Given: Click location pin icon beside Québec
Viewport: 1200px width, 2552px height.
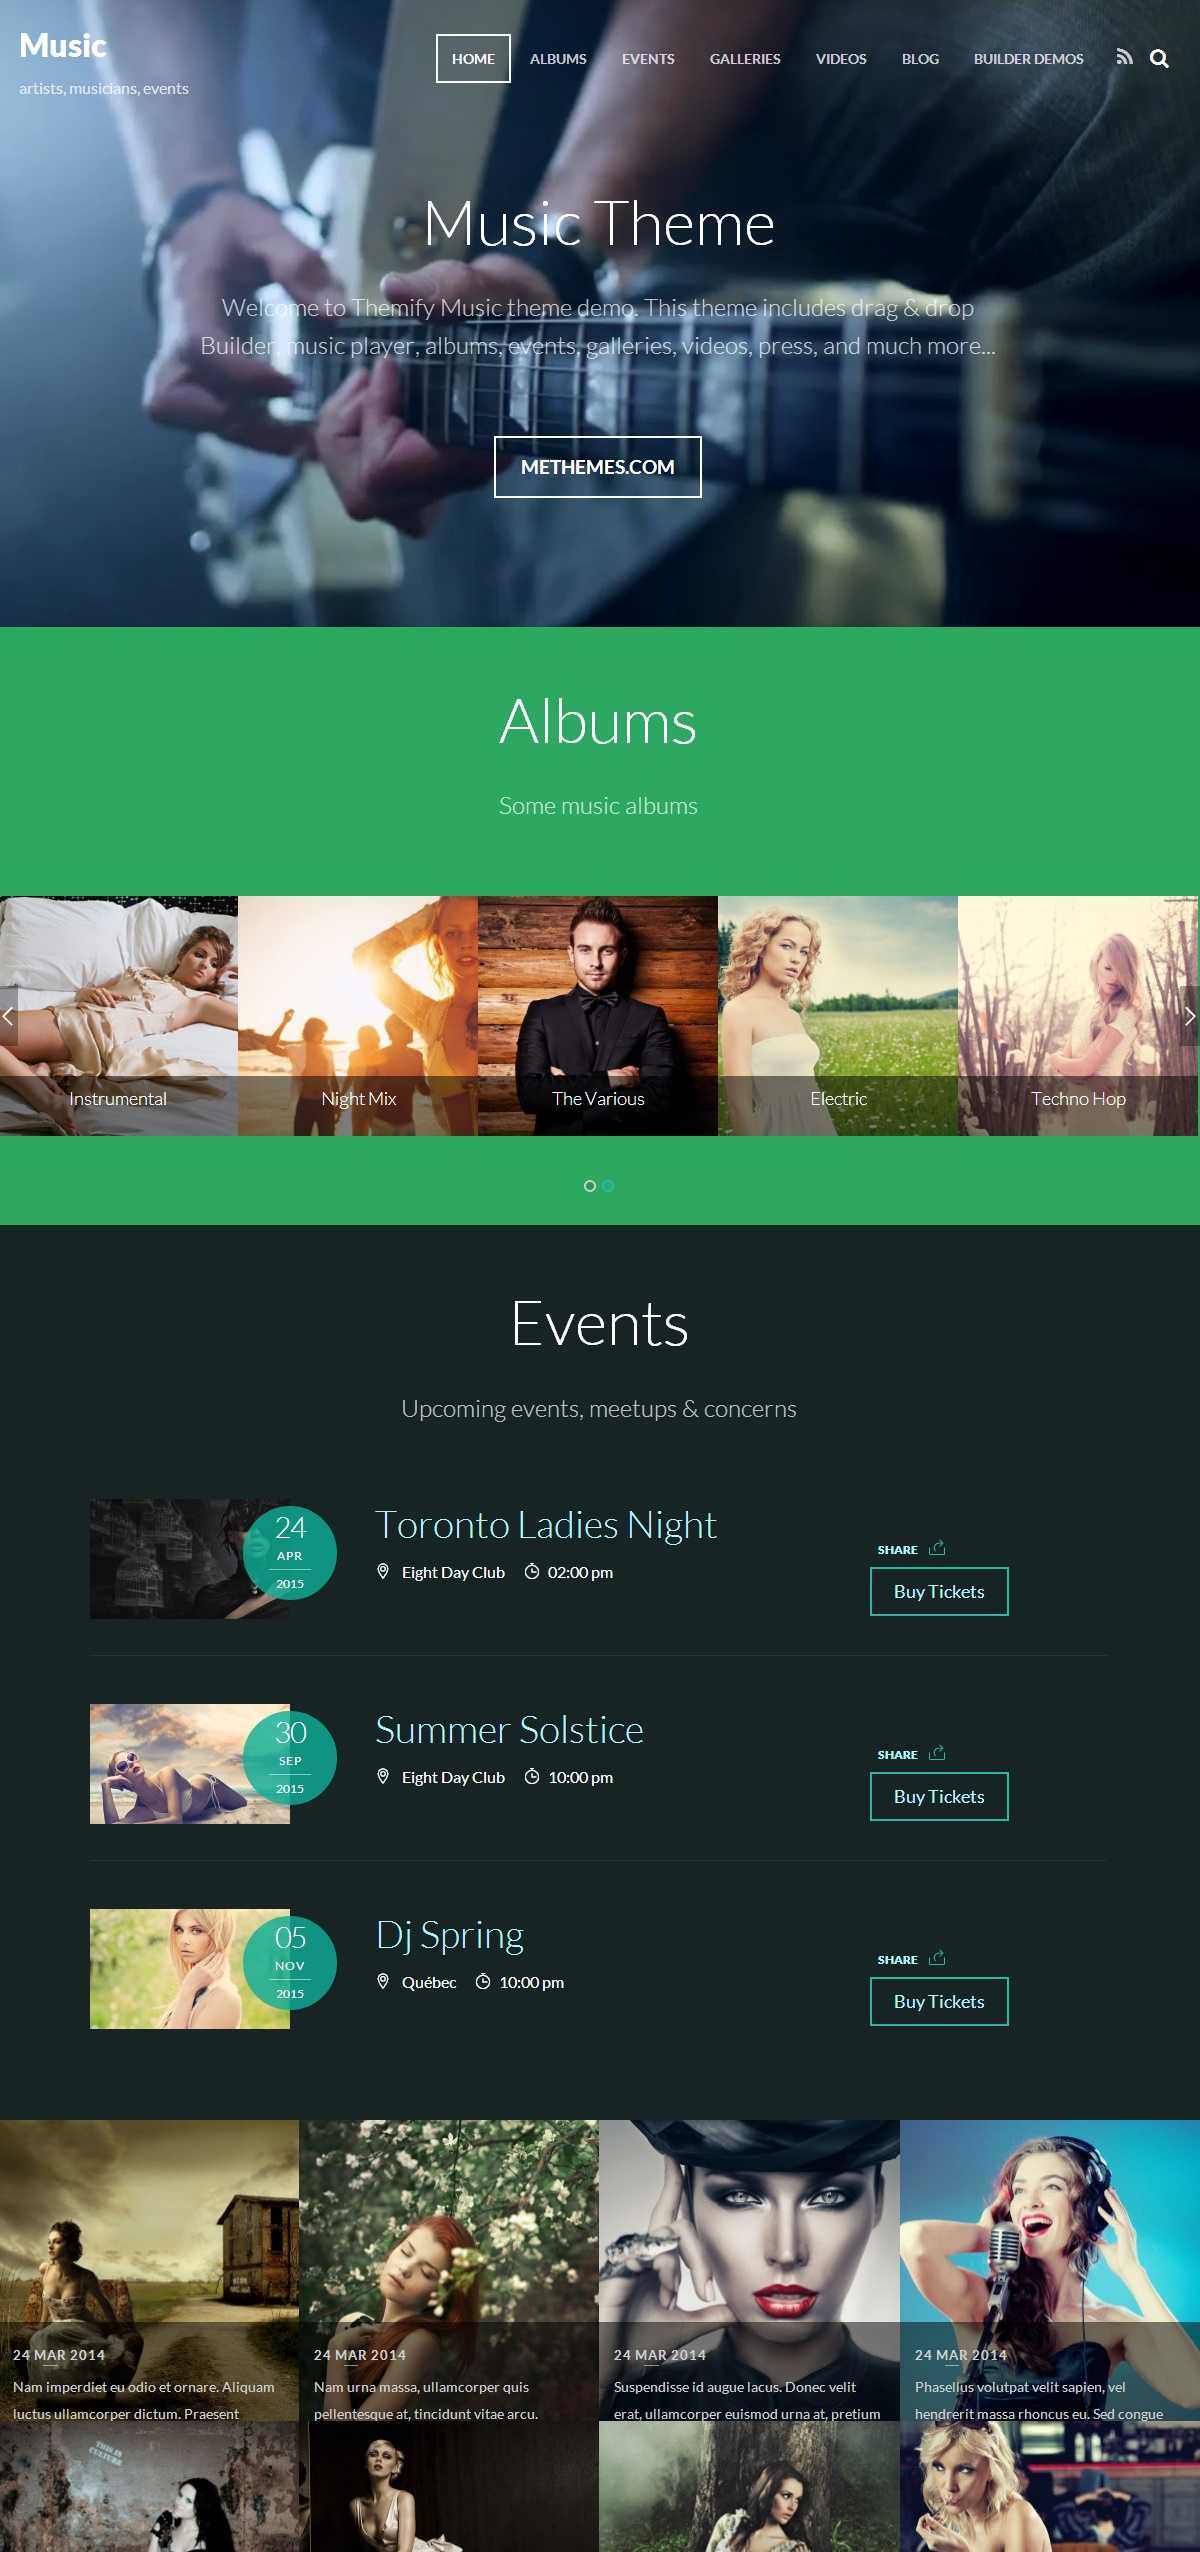Looking at the screenshot, I should (383, 1981).
